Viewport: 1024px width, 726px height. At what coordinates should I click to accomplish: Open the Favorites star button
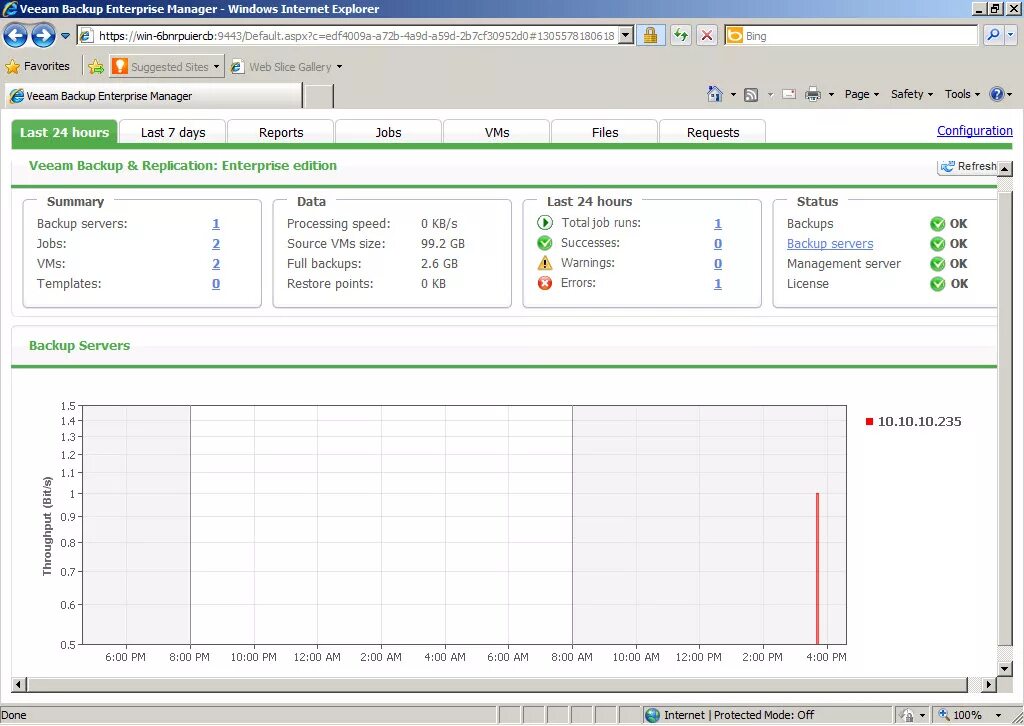coord(37,66)
